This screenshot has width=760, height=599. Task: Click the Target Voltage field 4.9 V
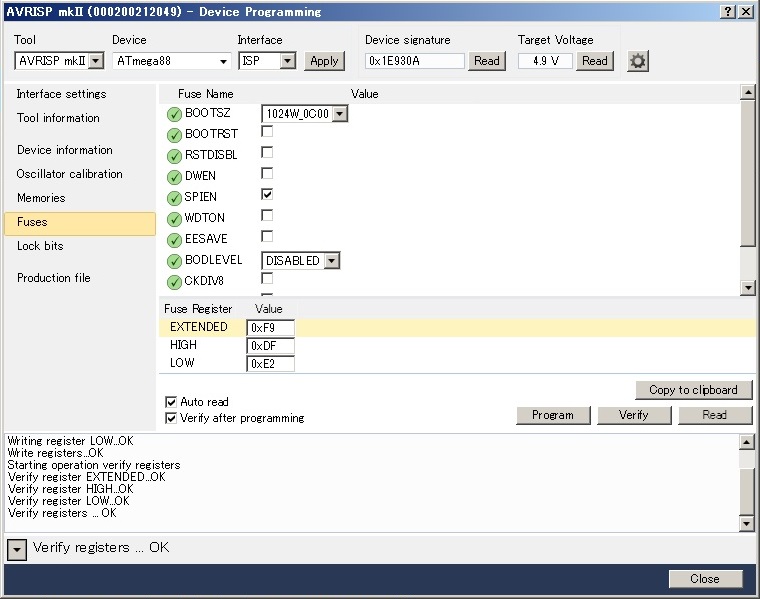tap(545, 61)
